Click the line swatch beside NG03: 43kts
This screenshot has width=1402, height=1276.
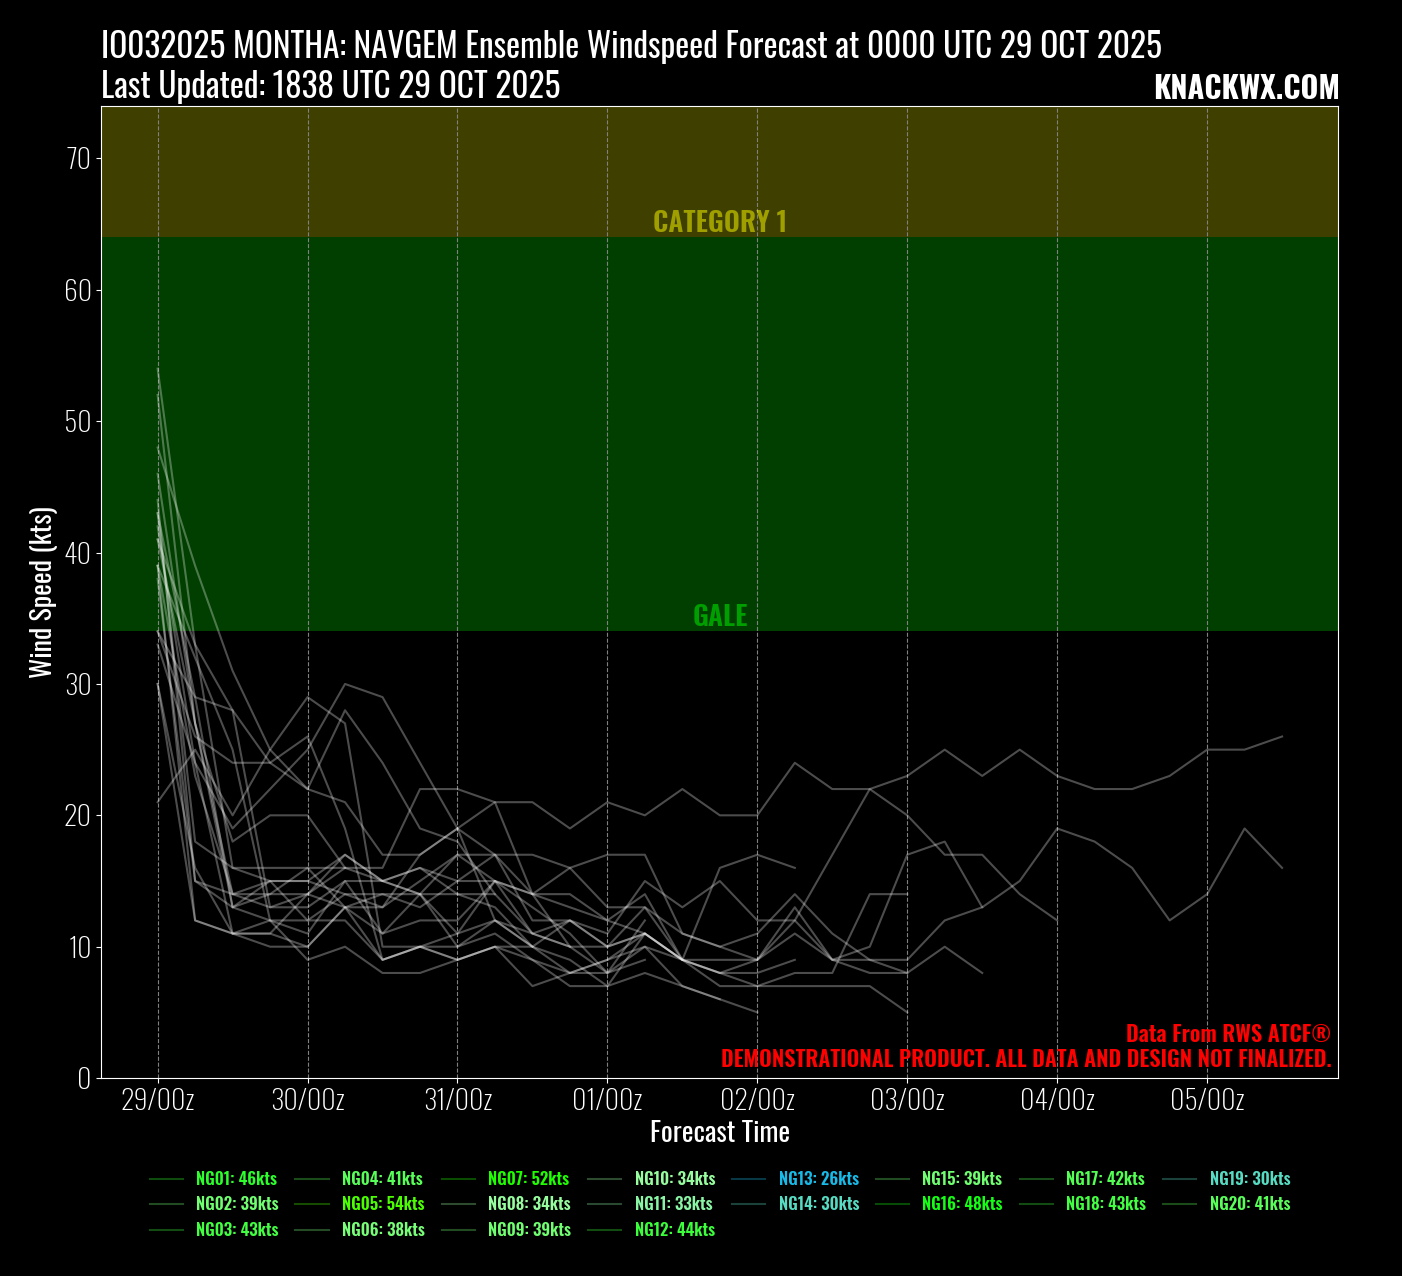167,1230
